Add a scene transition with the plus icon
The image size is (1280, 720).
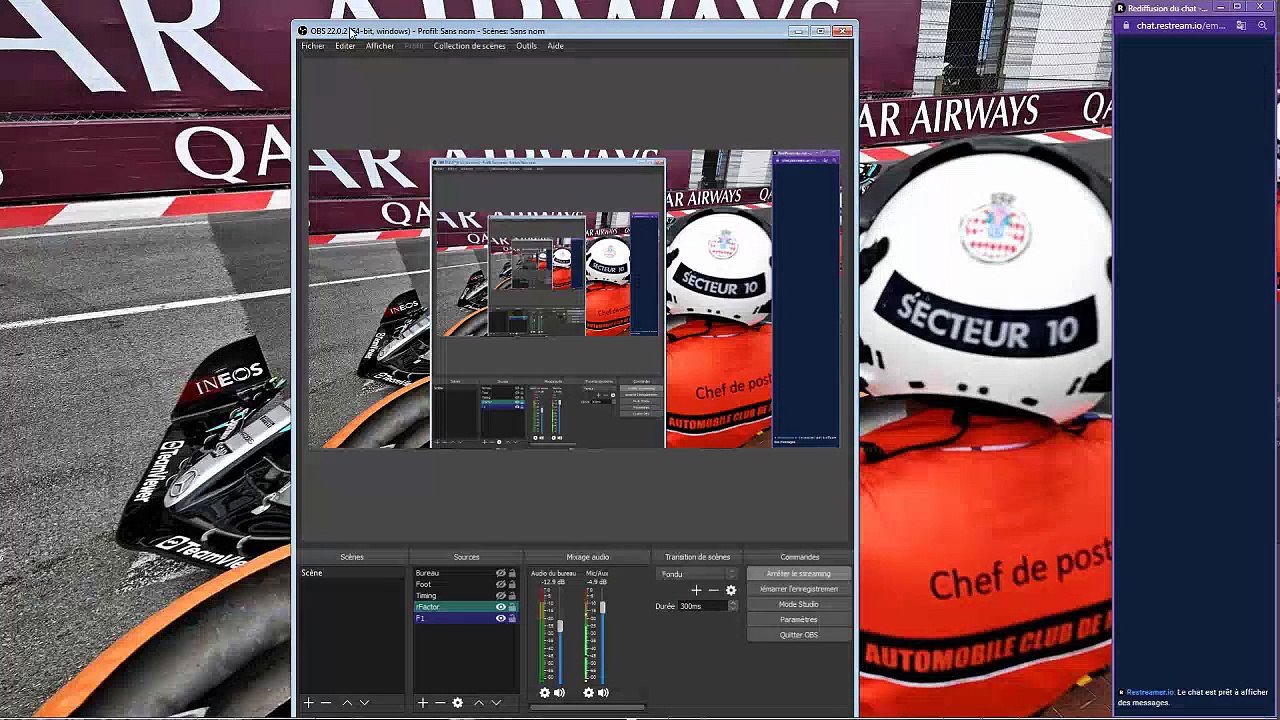[x=697, y=590]
